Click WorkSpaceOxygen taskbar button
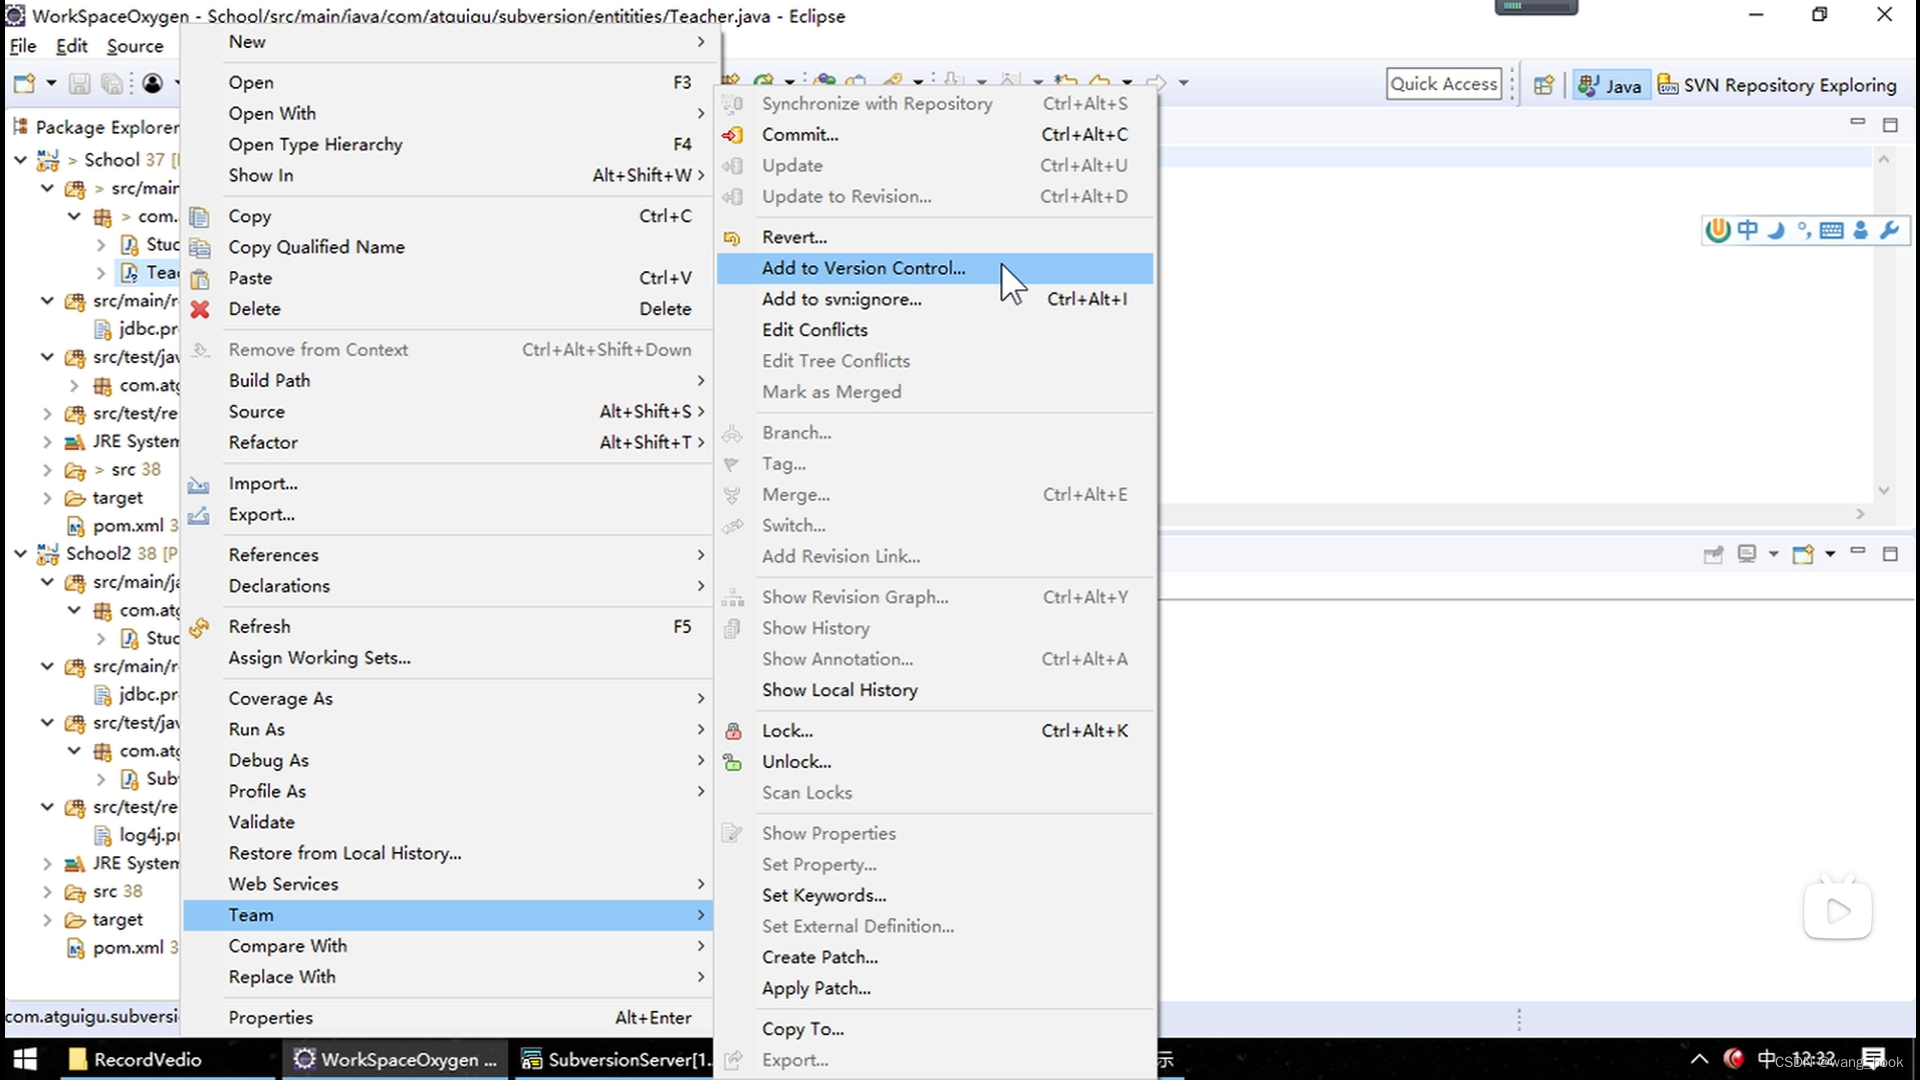The height and width of the screenshot is (1080, 1920). (x=395, y=1059)
